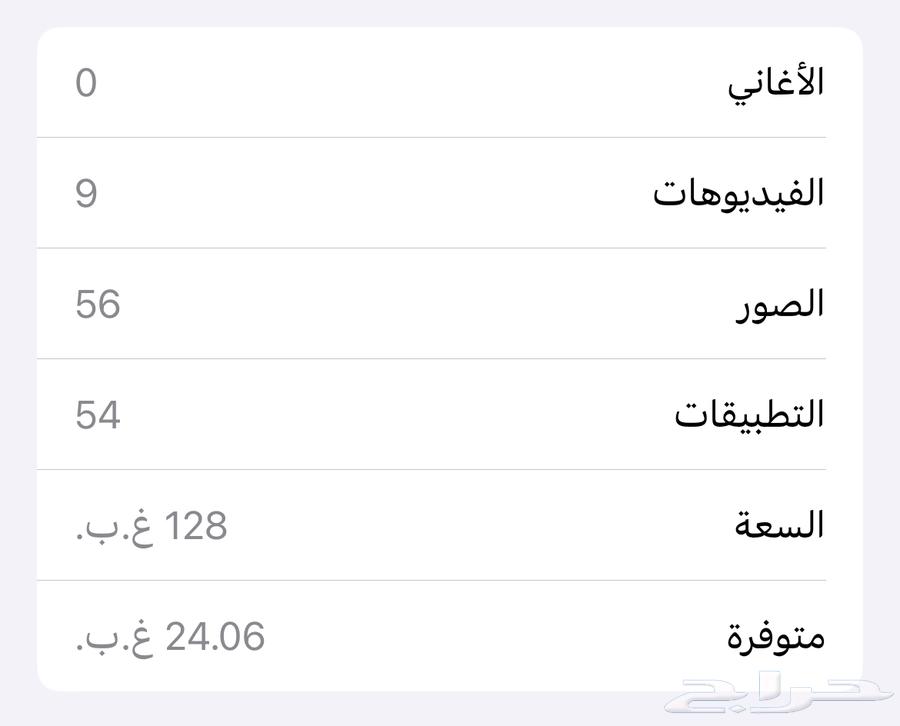Tap the photos count showing 56
Viewport: 900px width, 726px height.
pos(94,304)
